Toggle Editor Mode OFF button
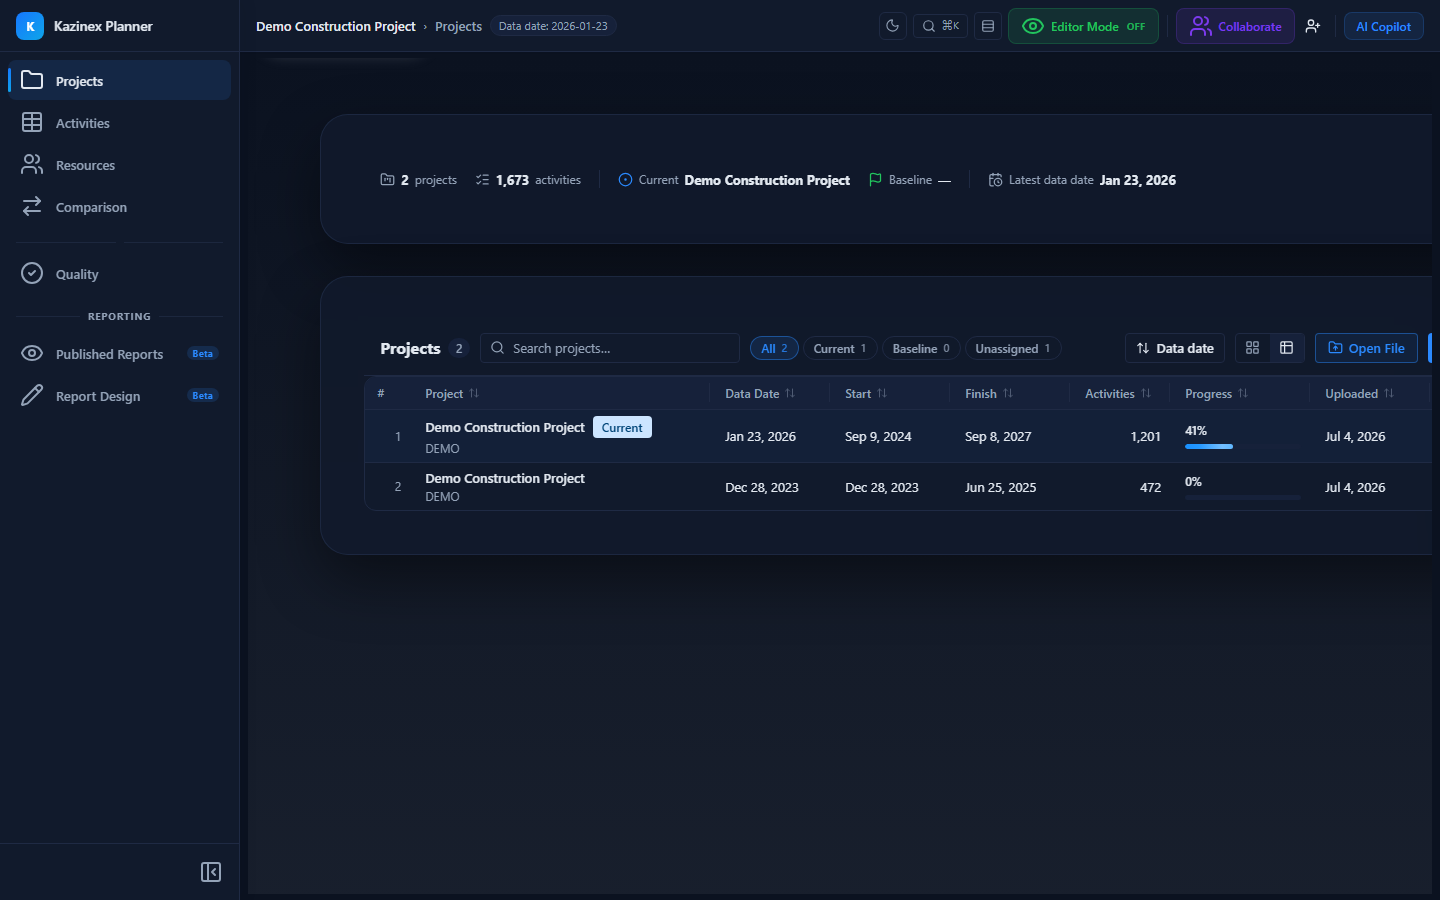The width and height of the screenshot is (1440, 900). [1083, 26]
